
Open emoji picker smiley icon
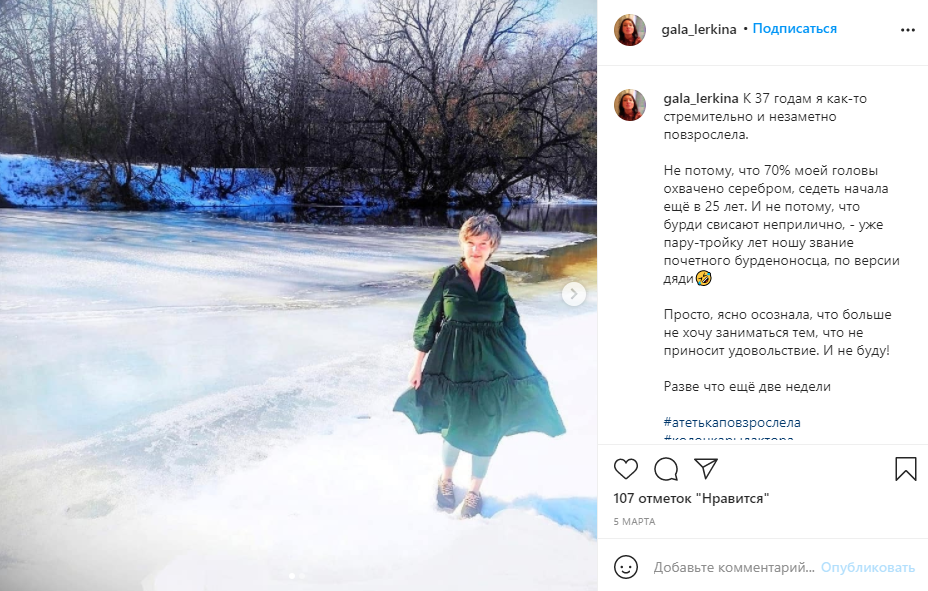[626, 567]
